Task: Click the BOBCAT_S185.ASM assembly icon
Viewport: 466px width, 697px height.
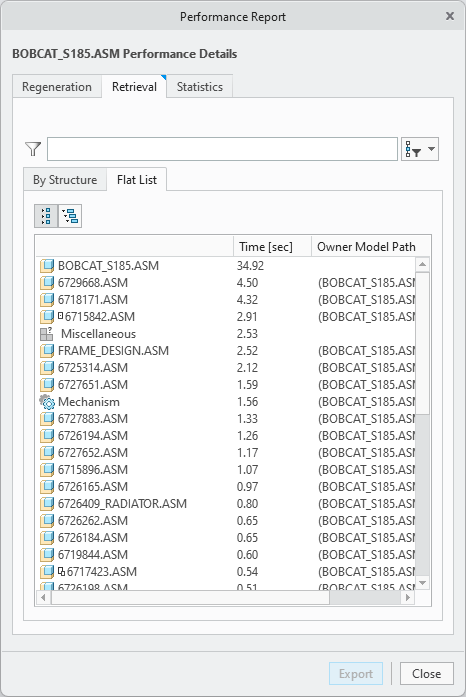Action: pyautogui.click(x=47, y=266)
